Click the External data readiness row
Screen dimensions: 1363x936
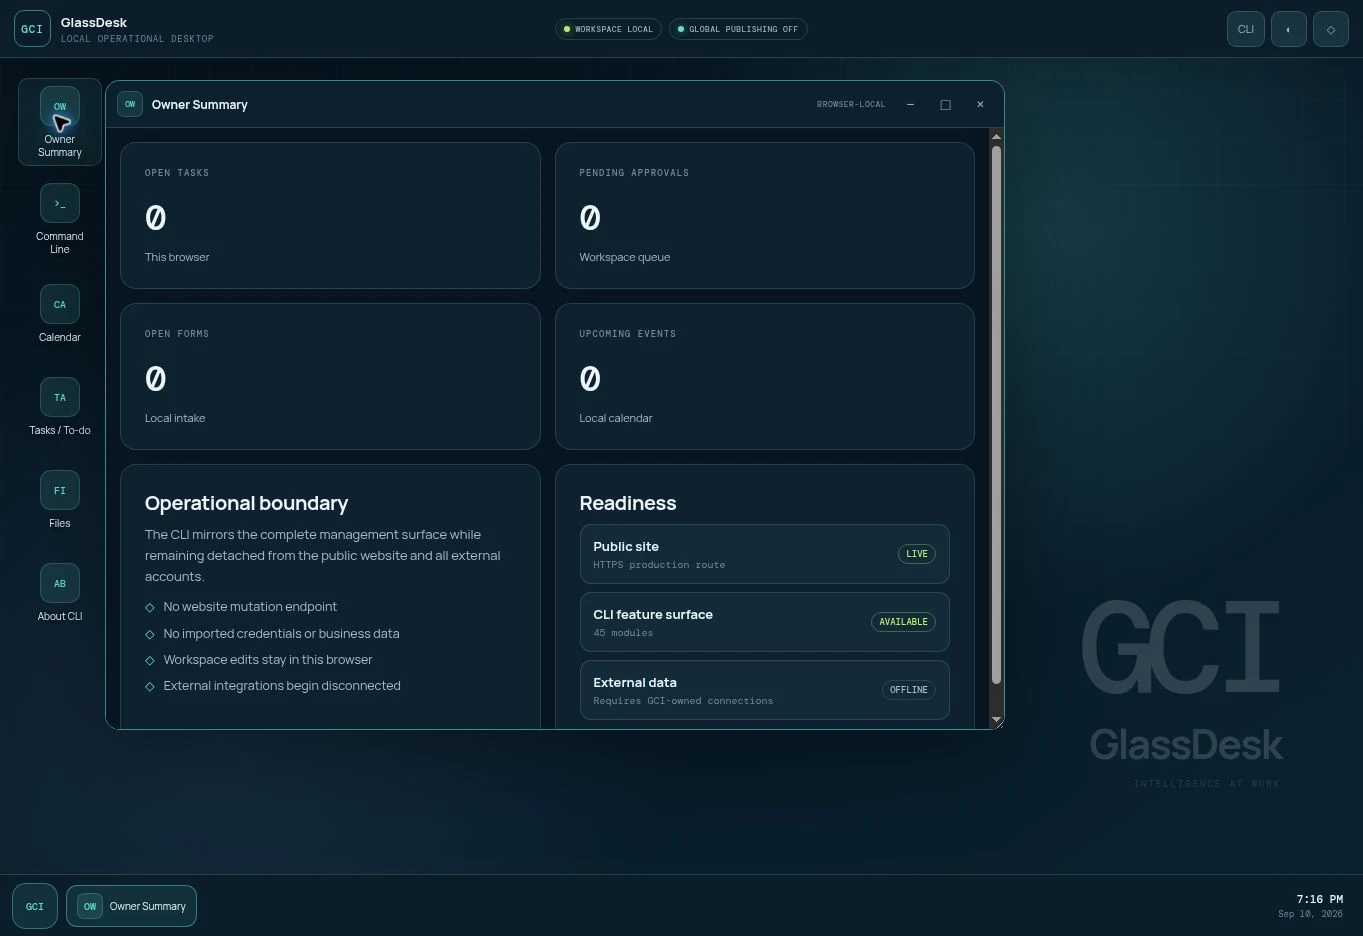coord(765,690)
